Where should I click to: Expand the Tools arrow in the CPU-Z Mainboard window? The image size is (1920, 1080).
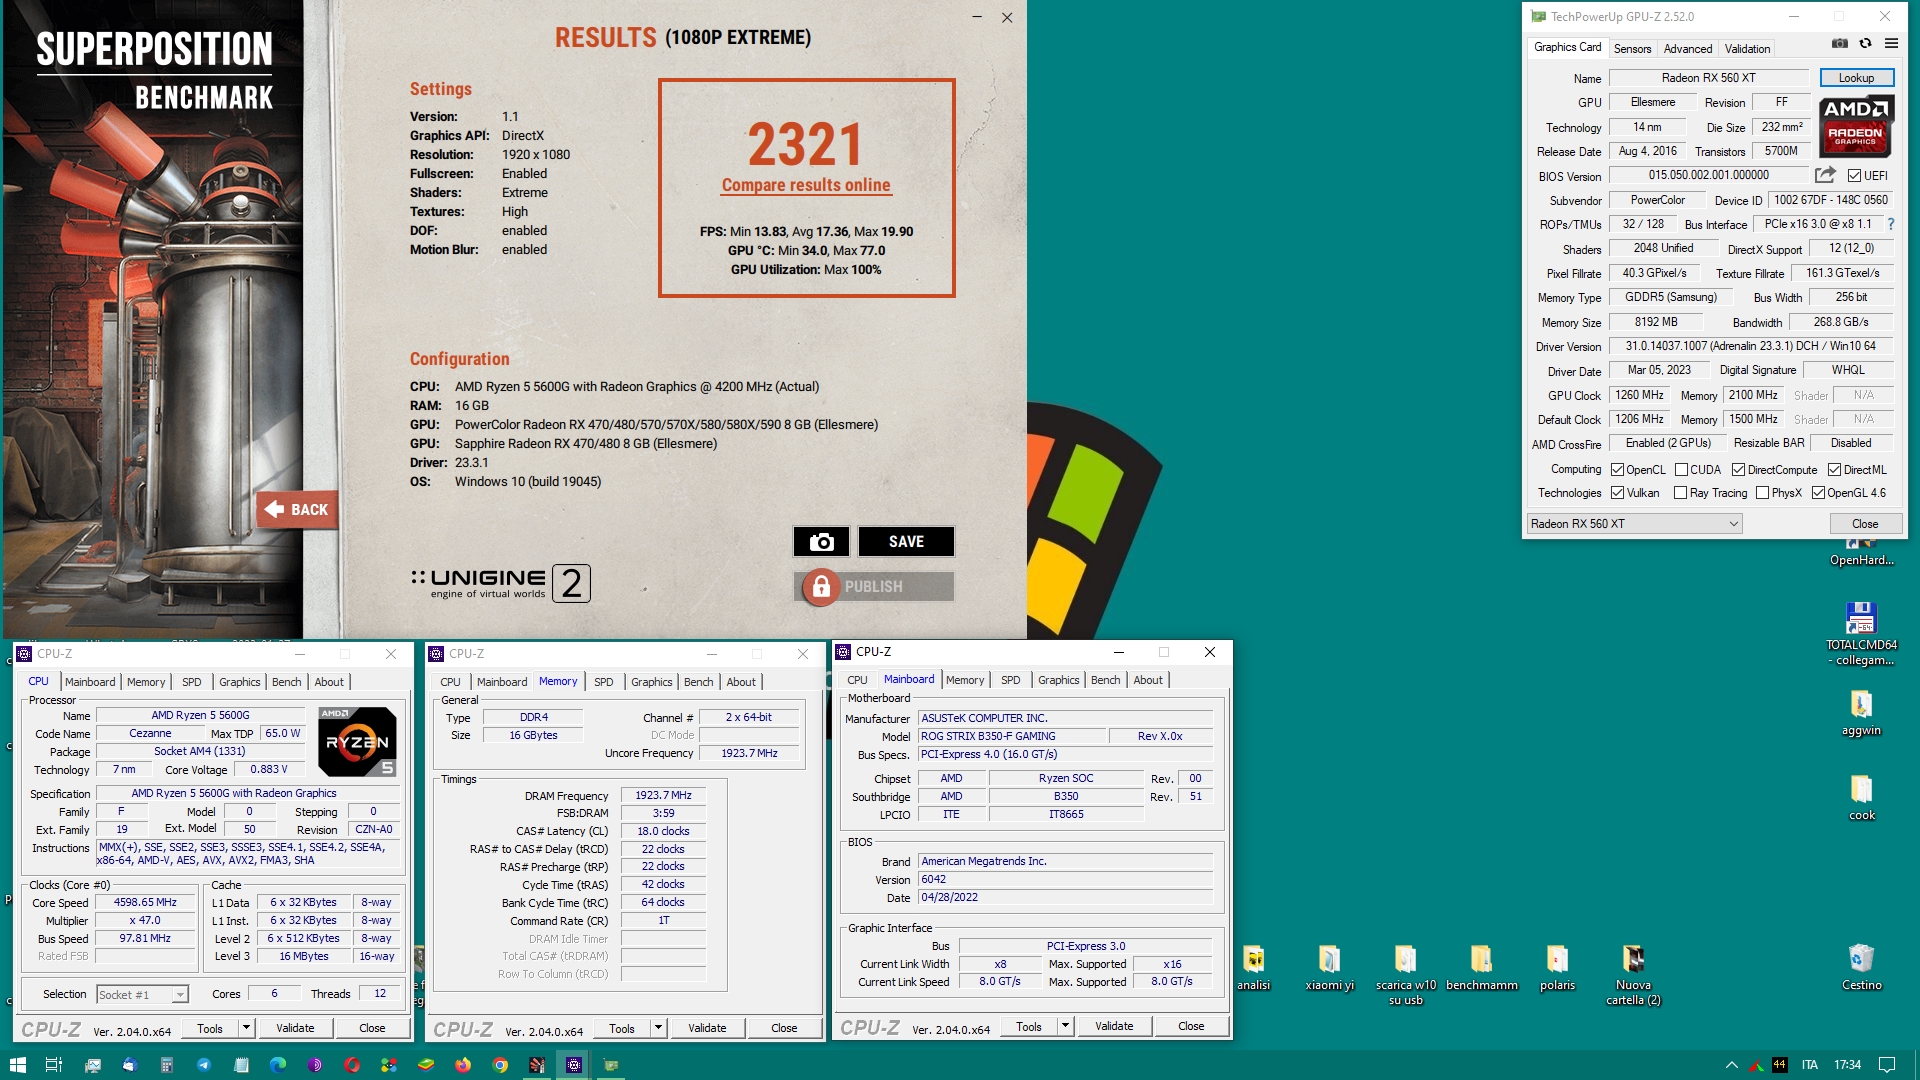(1065, 1026)
